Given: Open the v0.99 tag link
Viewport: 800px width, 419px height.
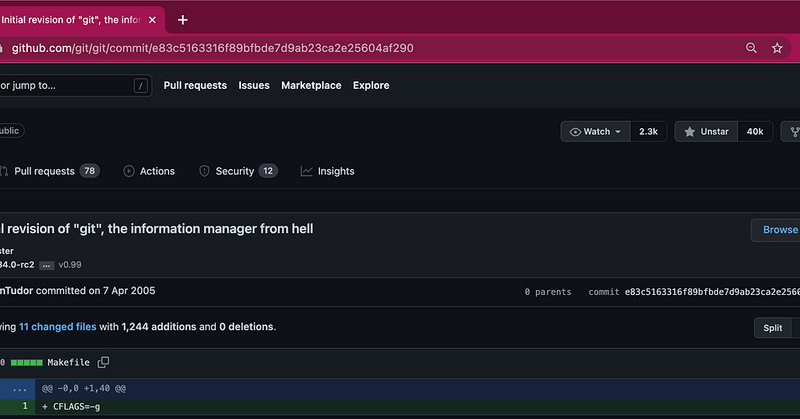Looking at the screenshot, I should [70, 265].
